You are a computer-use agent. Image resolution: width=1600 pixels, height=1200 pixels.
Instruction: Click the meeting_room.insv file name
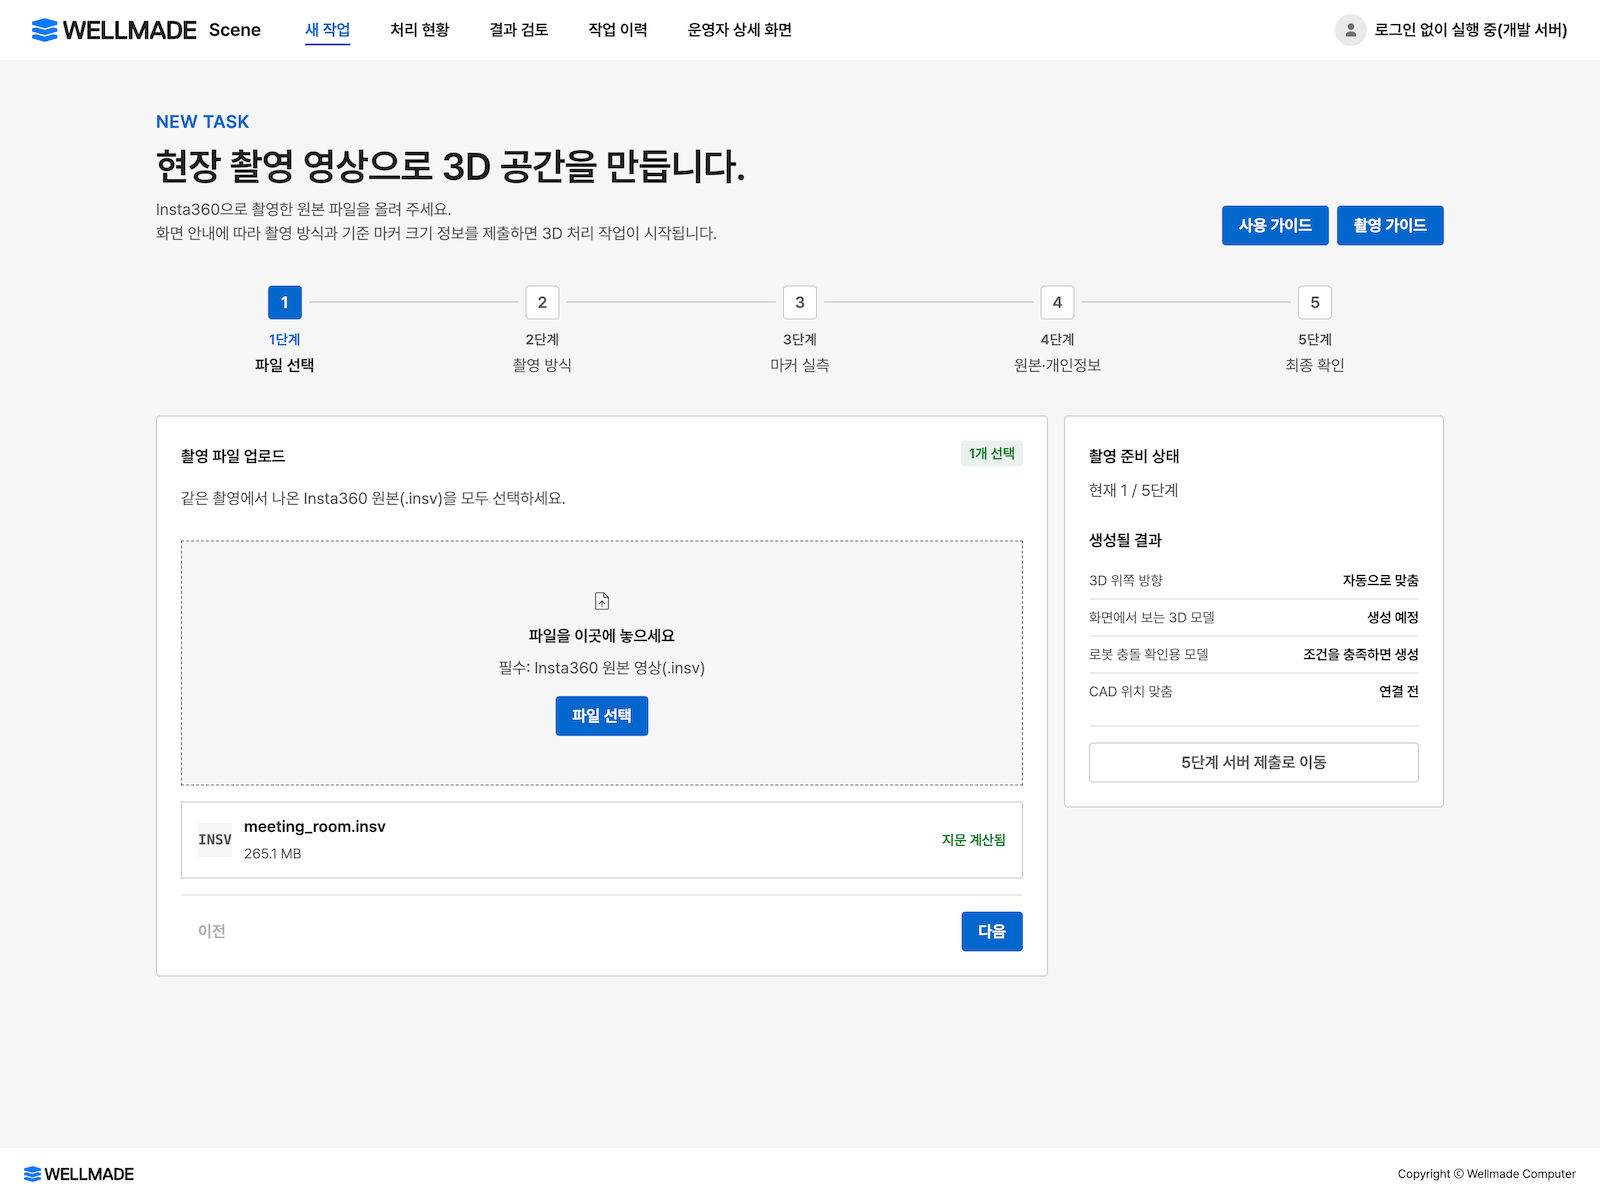pos(315,827)
